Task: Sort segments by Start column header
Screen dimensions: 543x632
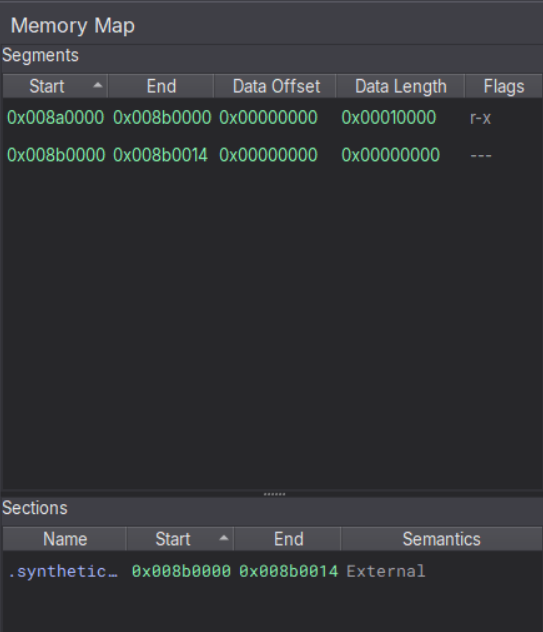Action: [55, 86]
